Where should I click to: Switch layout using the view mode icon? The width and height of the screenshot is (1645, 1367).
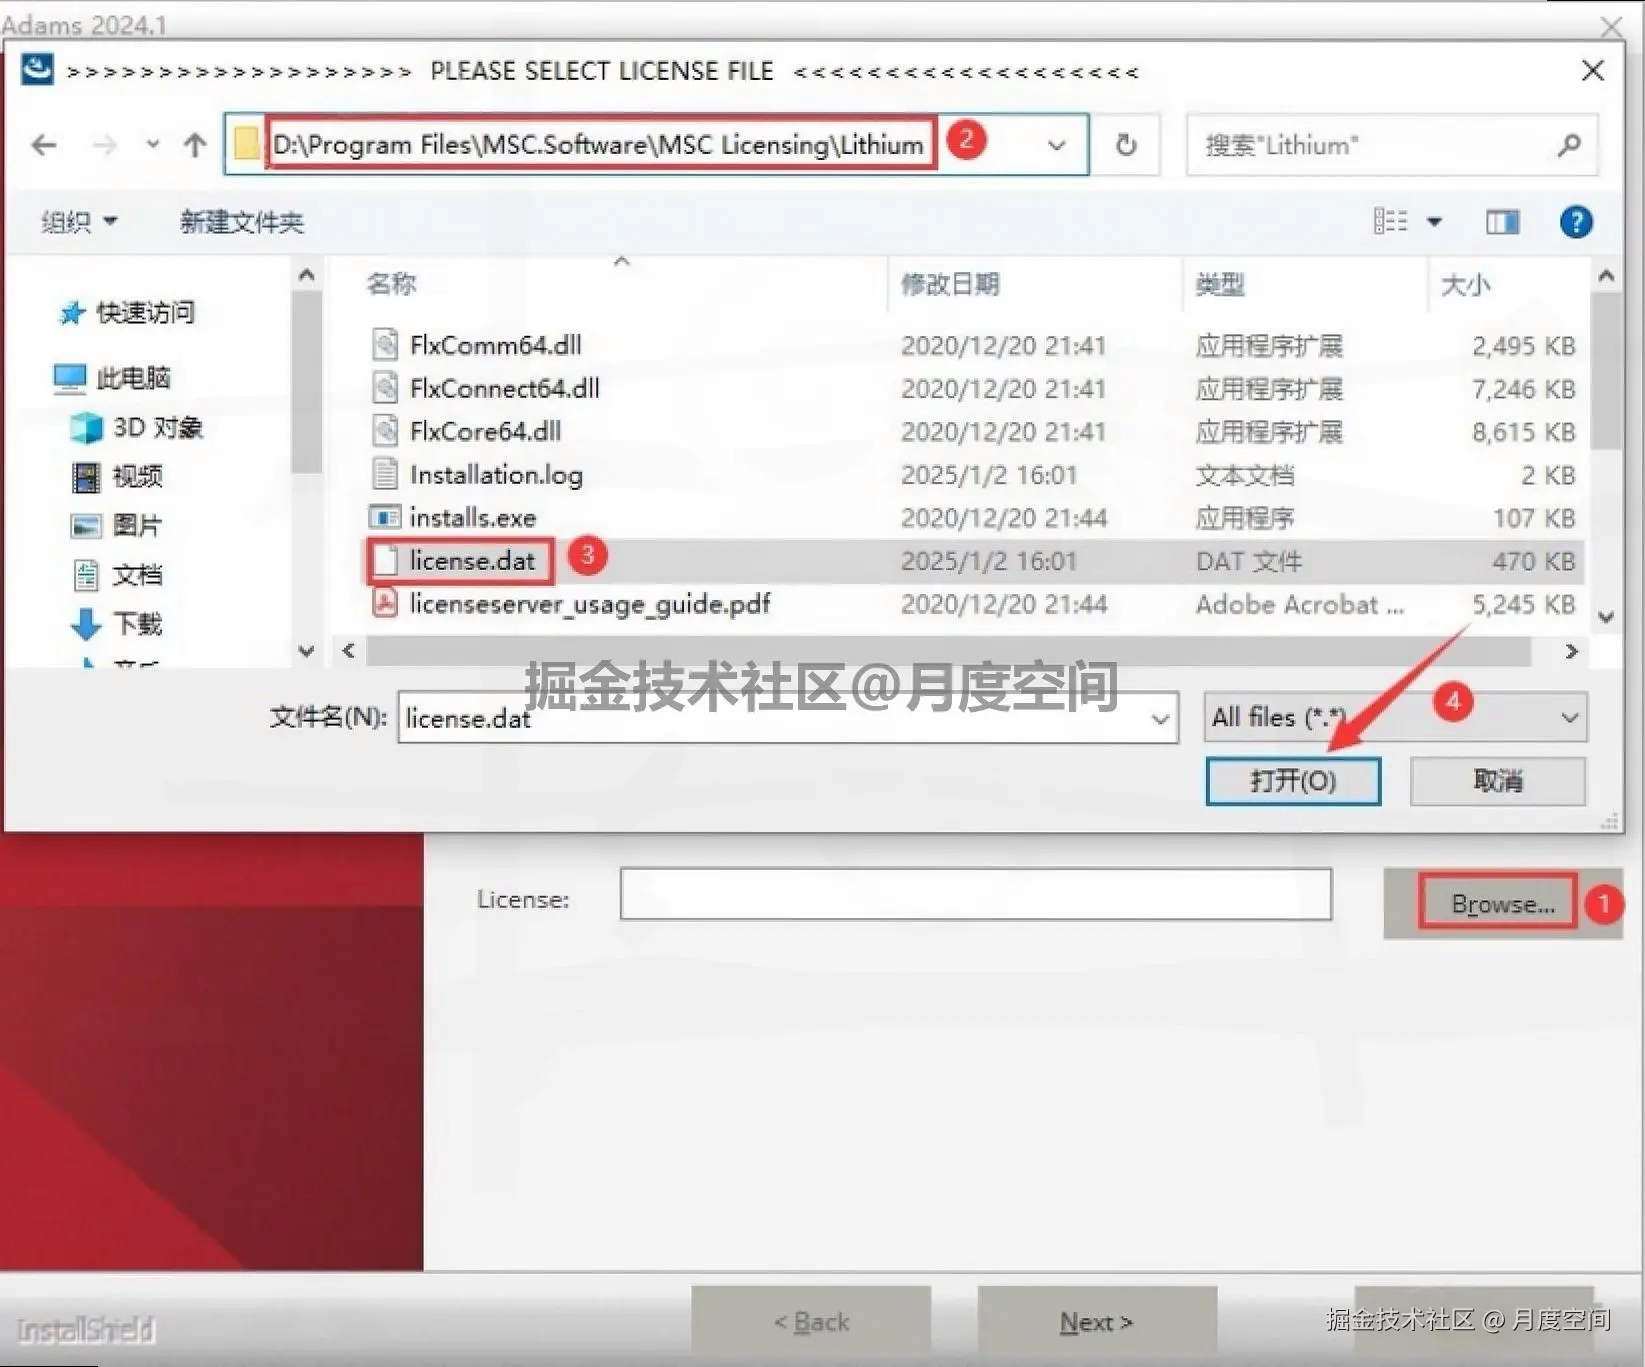[1390, 221]
